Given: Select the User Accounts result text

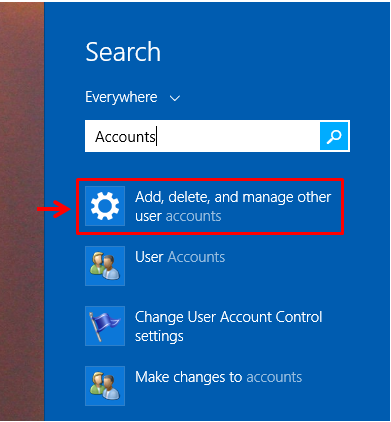Looking at the screenshot, I should coord(180,257).
